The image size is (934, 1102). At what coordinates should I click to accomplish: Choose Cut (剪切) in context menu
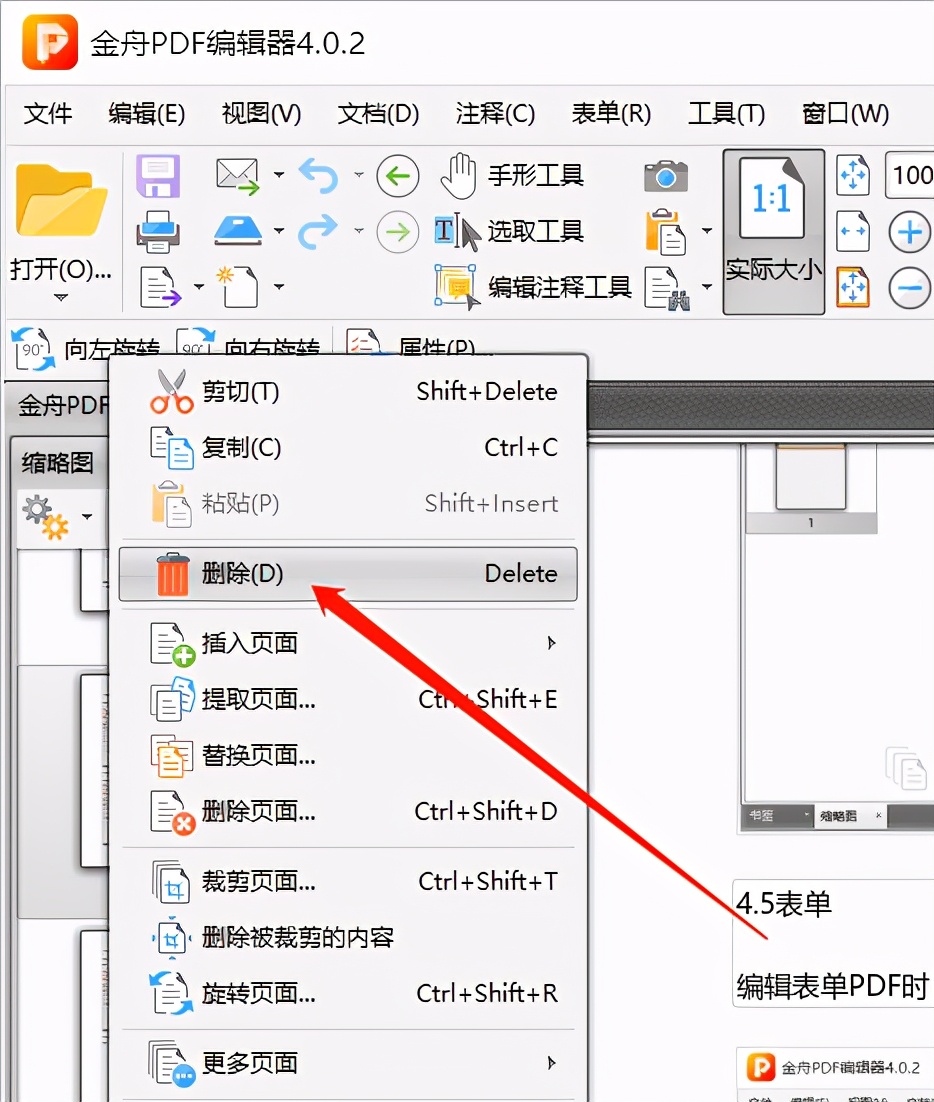click(x=348, y=391)
